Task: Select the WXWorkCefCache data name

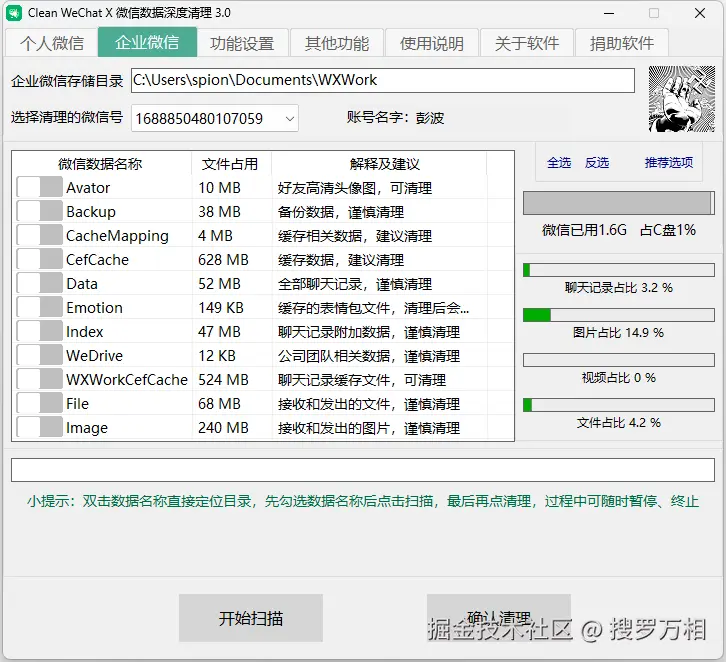Action: 127,380
